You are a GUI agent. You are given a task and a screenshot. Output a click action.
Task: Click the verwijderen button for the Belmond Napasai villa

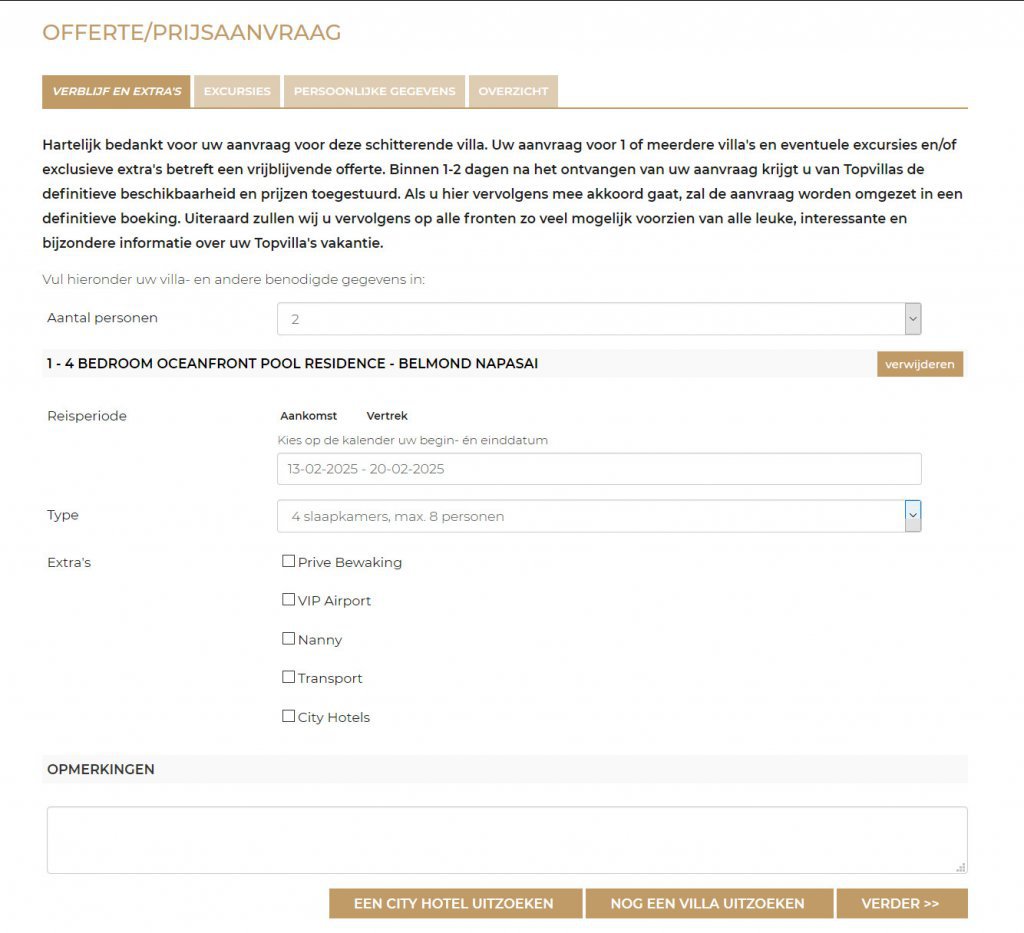920,364
